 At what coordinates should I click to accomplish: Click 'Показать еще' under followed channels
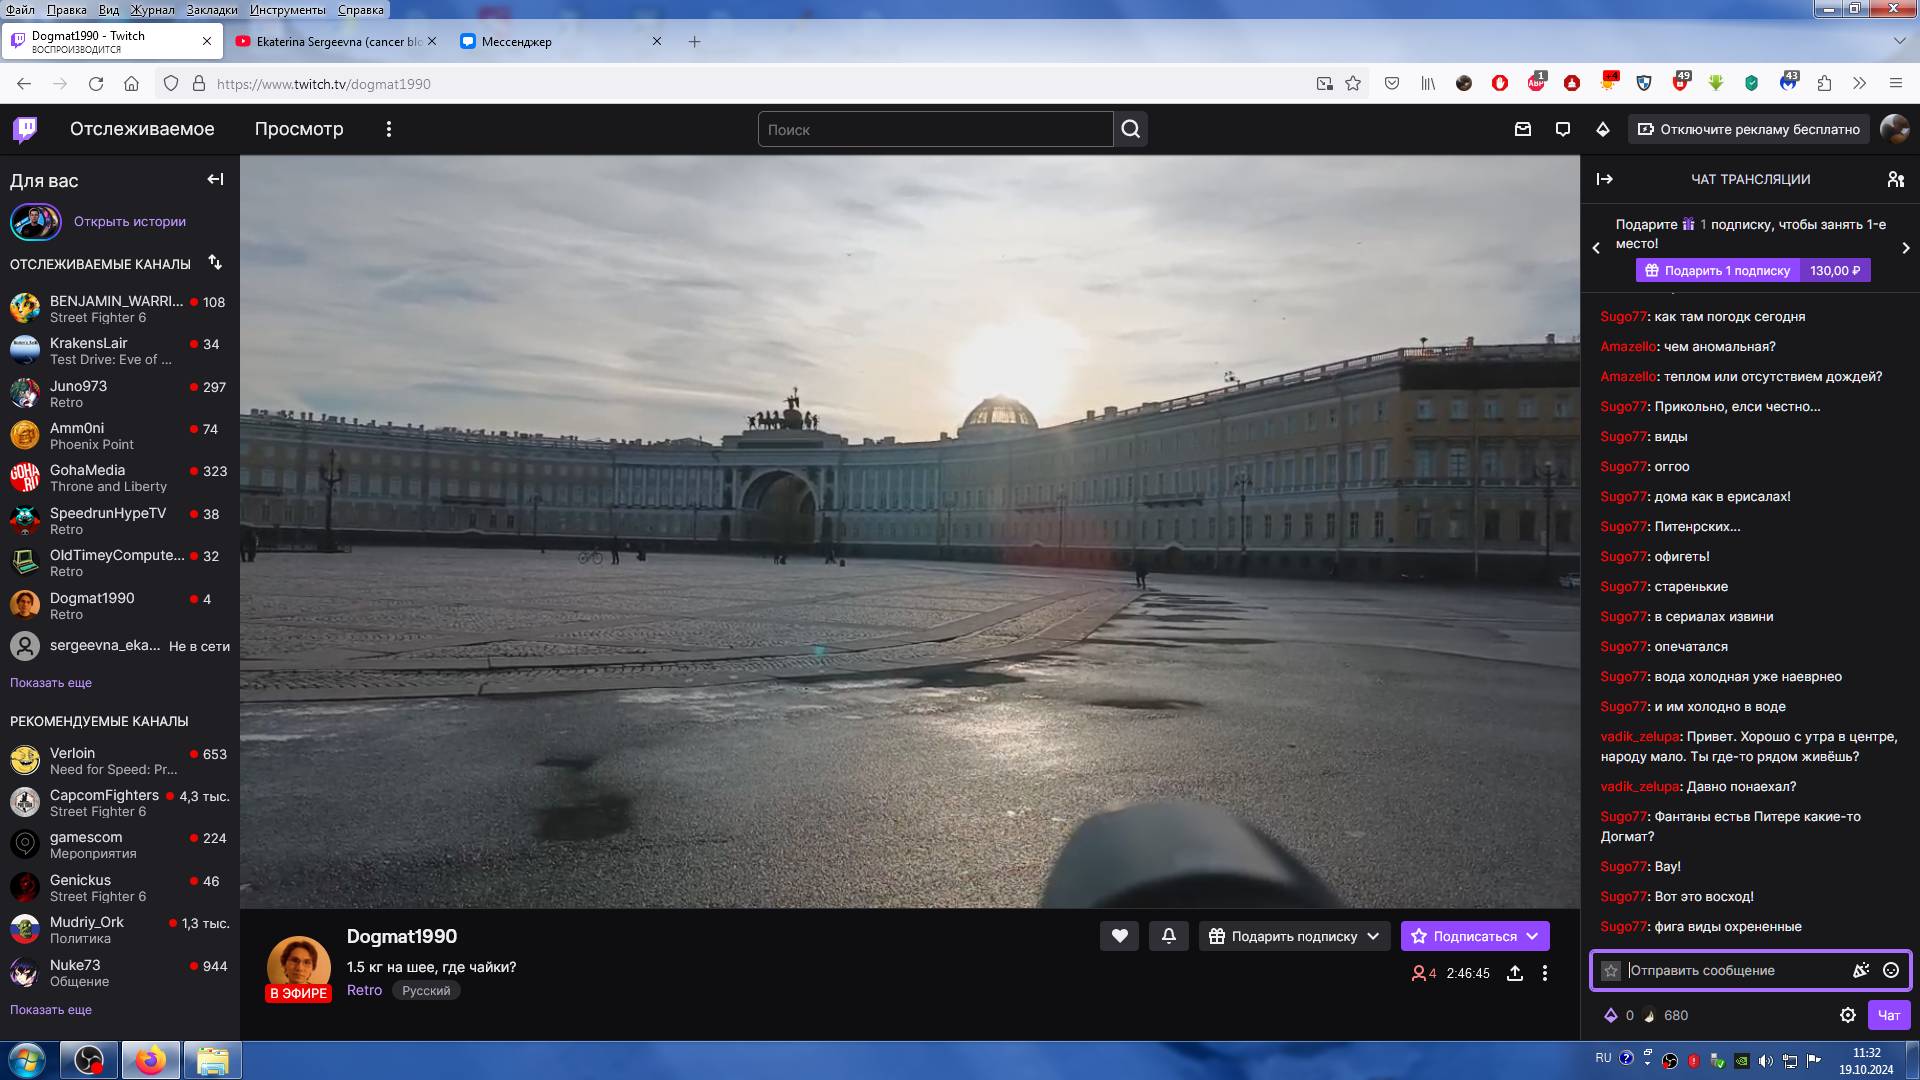pyautogui.click(x=51, y=683)
